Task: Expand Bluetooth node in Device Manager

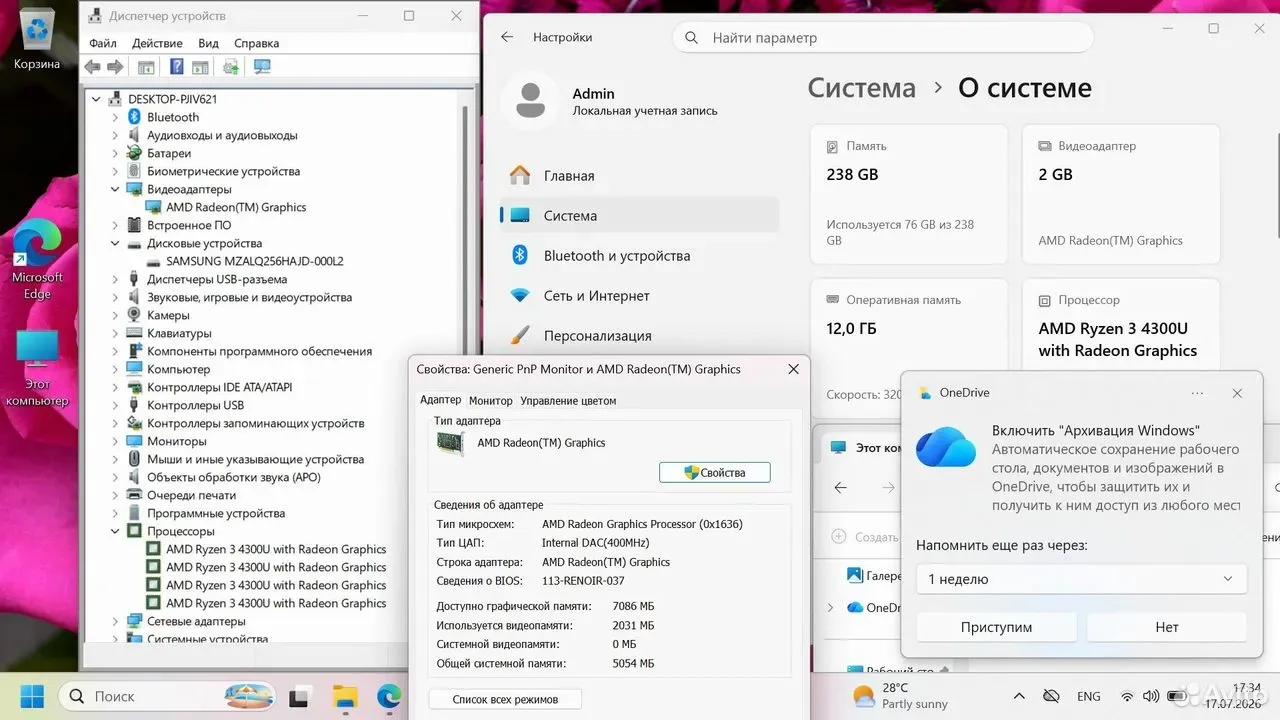Action: pos(115,117)
